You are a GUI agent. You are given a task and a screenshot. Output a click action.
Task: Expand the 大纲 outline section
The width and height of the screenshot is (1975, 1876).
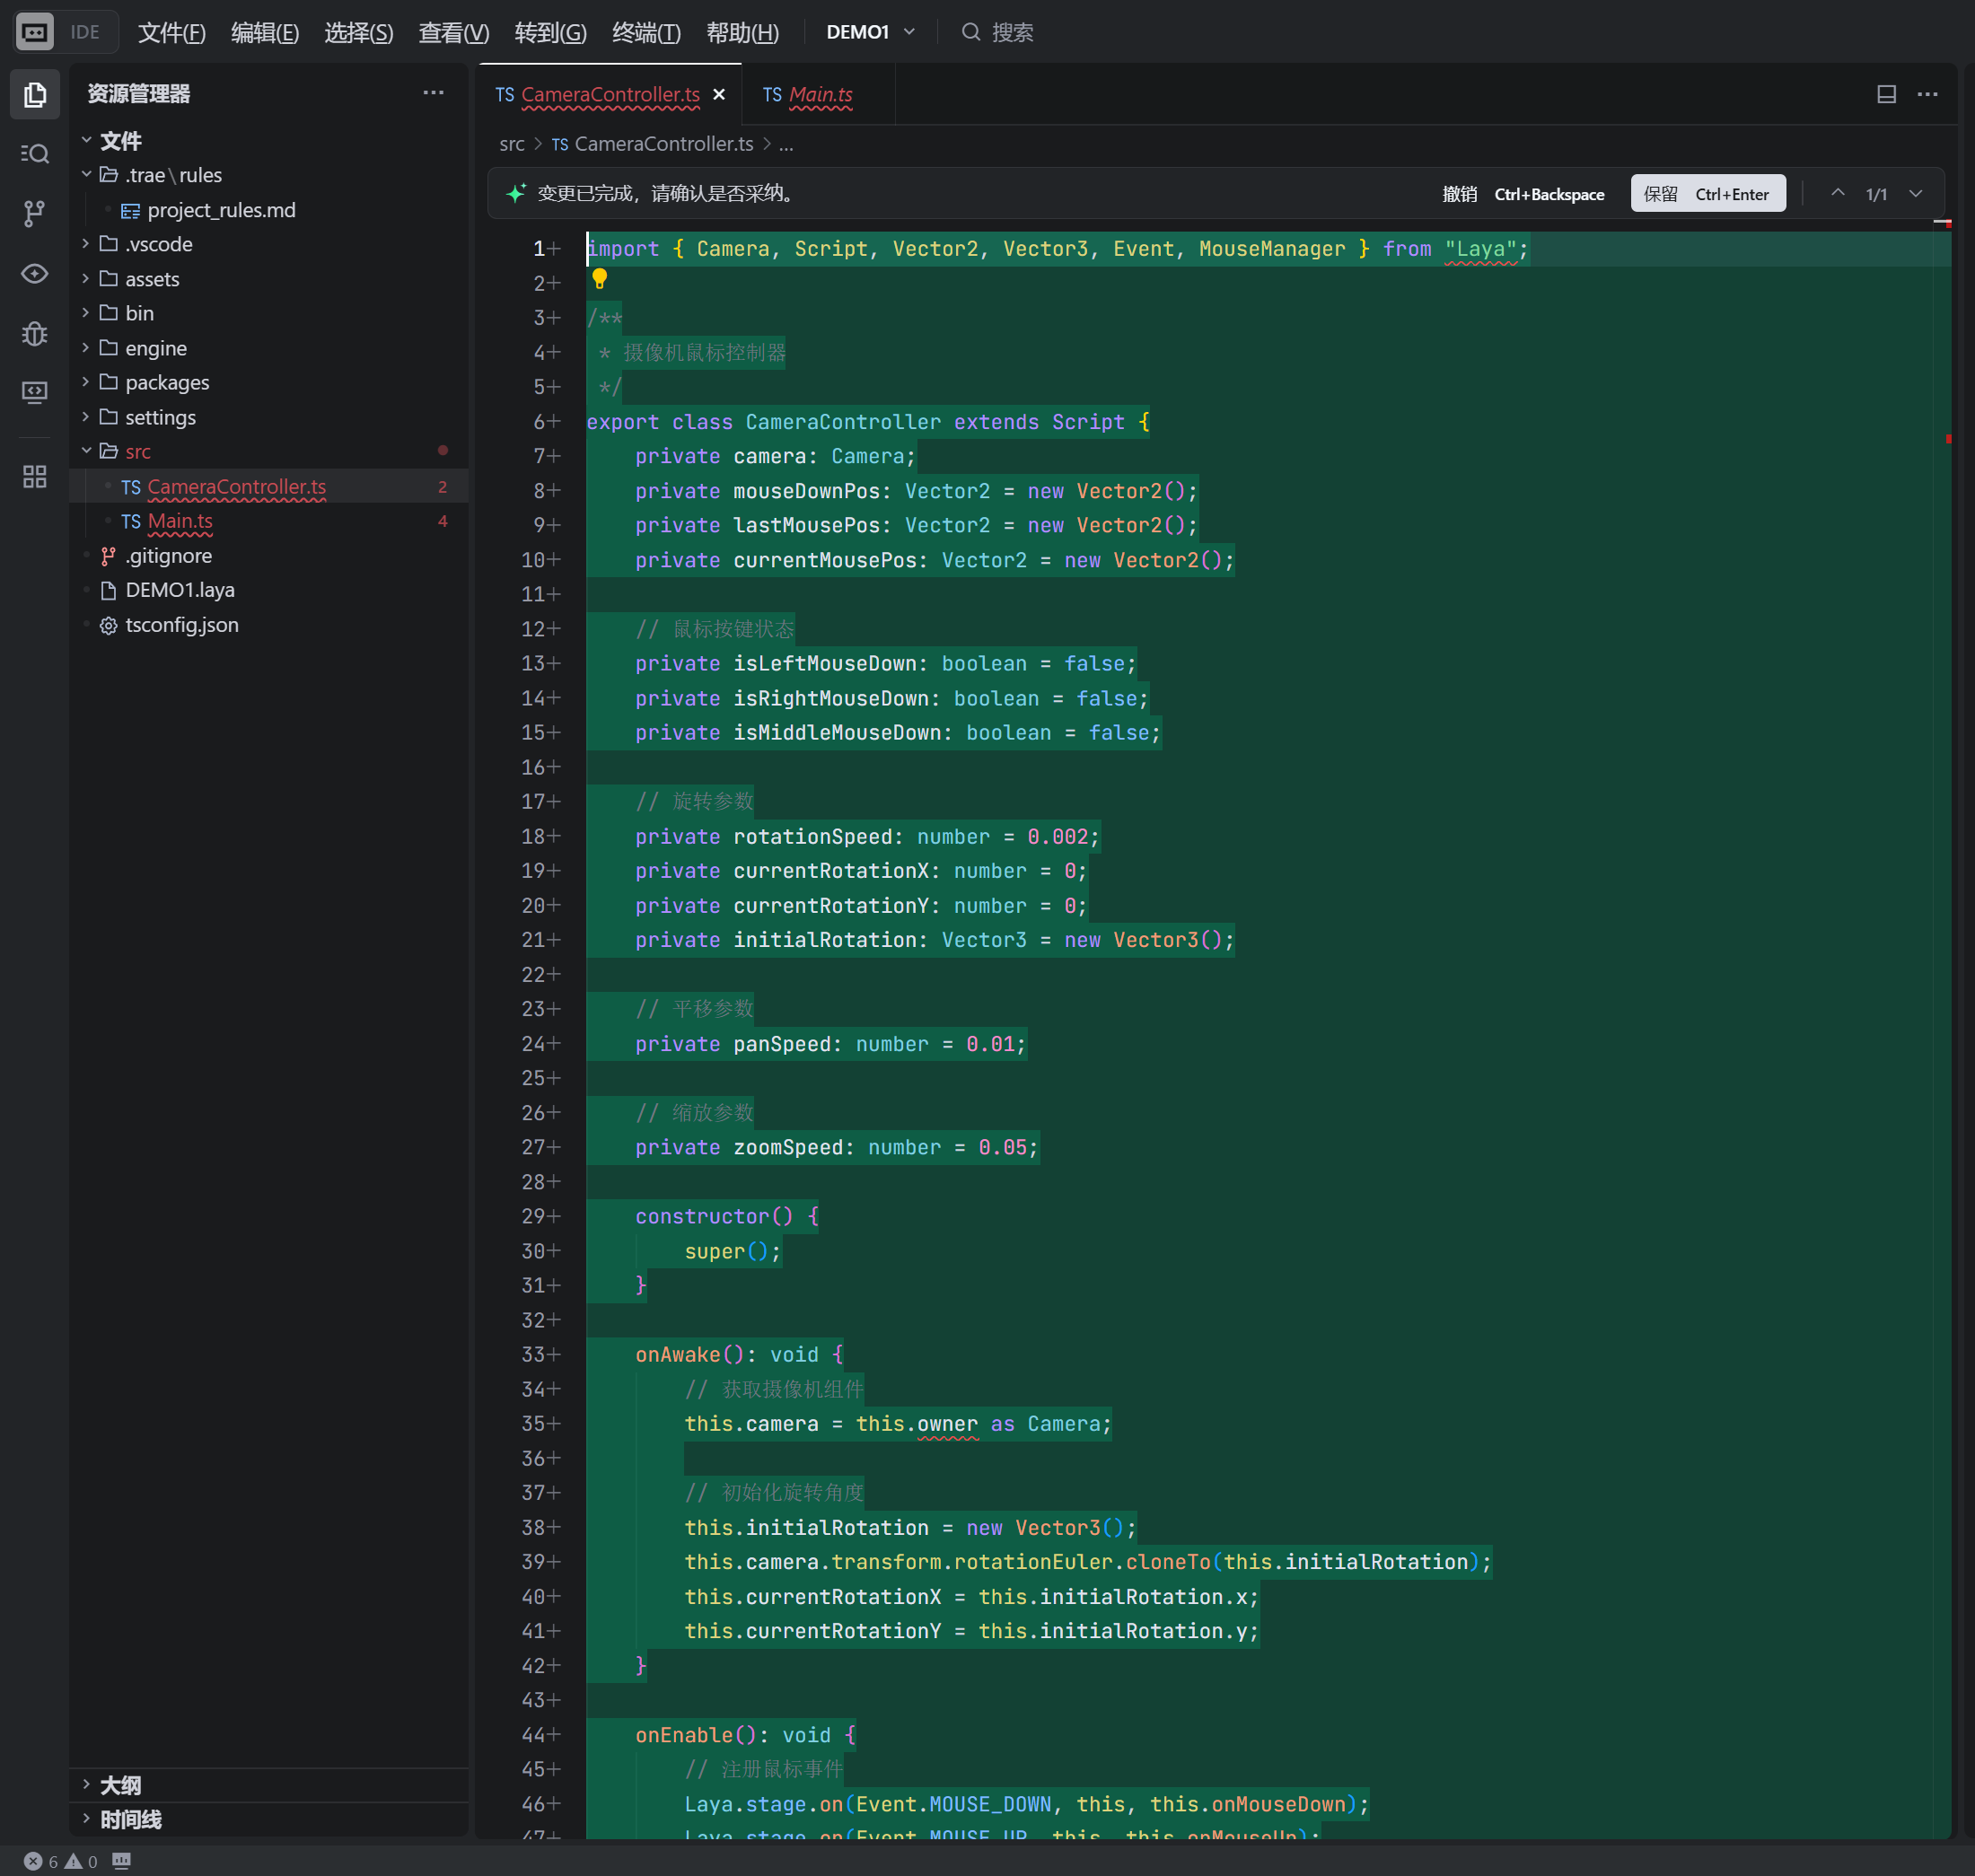click(x=120, y=1785)
